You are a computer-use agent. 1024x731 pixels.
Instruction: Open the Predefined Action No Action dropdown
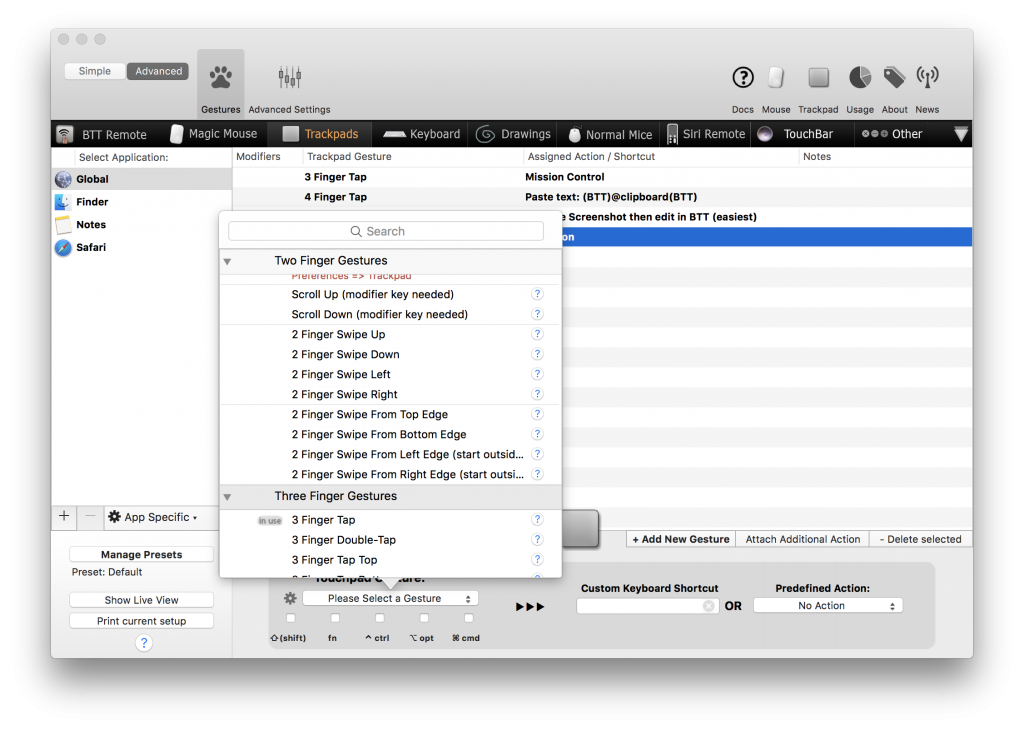coord(828,606)
